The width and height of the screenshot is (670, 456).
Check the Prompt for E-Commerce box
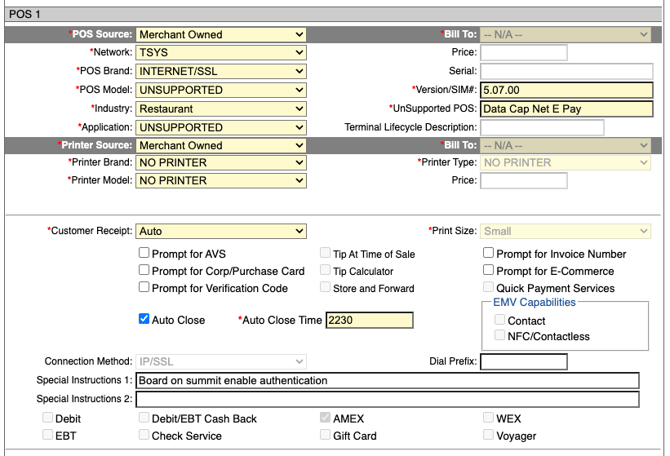[x=488, y=271]
